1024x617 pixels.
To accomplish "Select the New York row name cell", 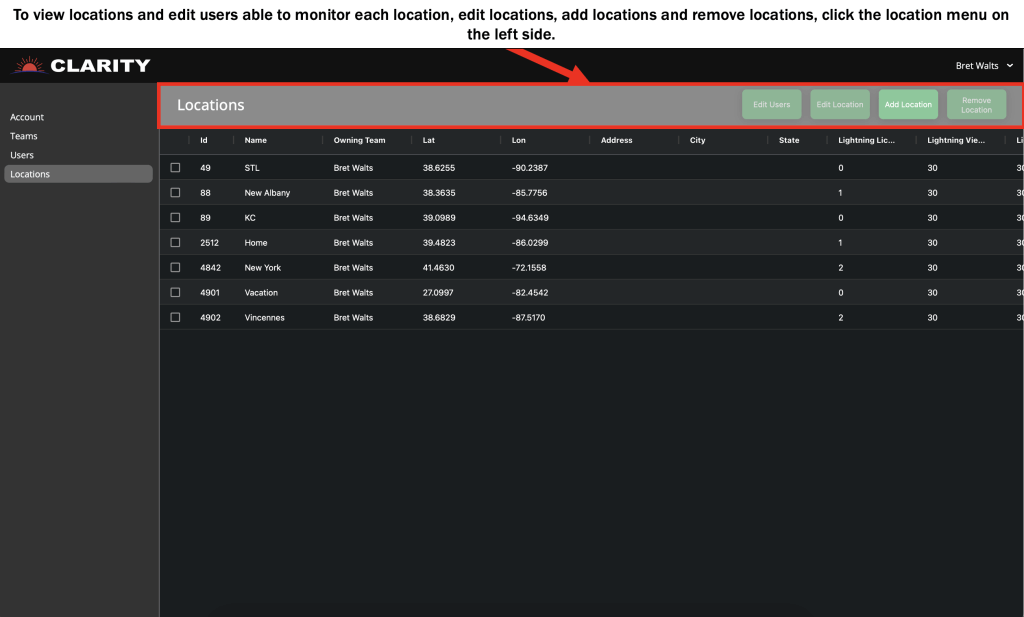I will tap(263, 268).
